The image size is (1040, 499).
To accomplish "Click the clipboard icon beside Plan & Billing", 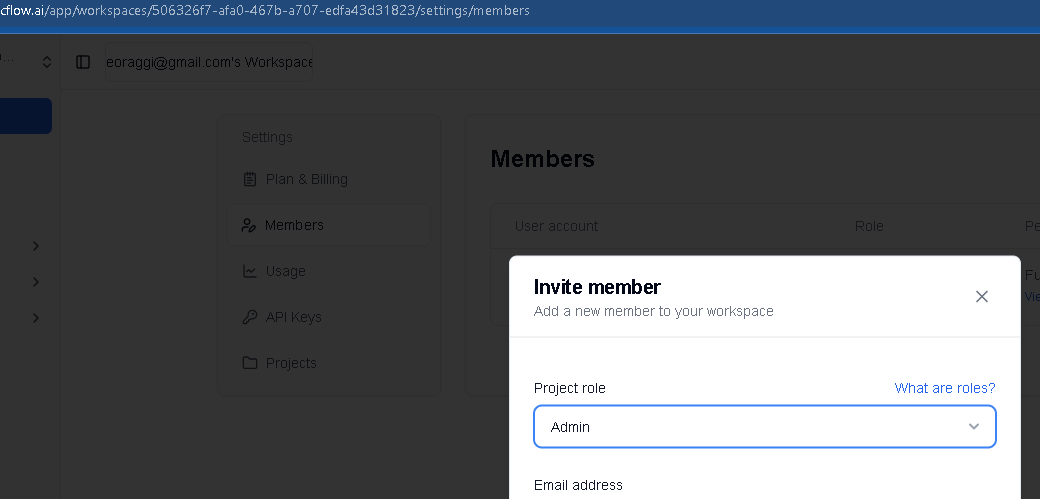I will [250, 179].
